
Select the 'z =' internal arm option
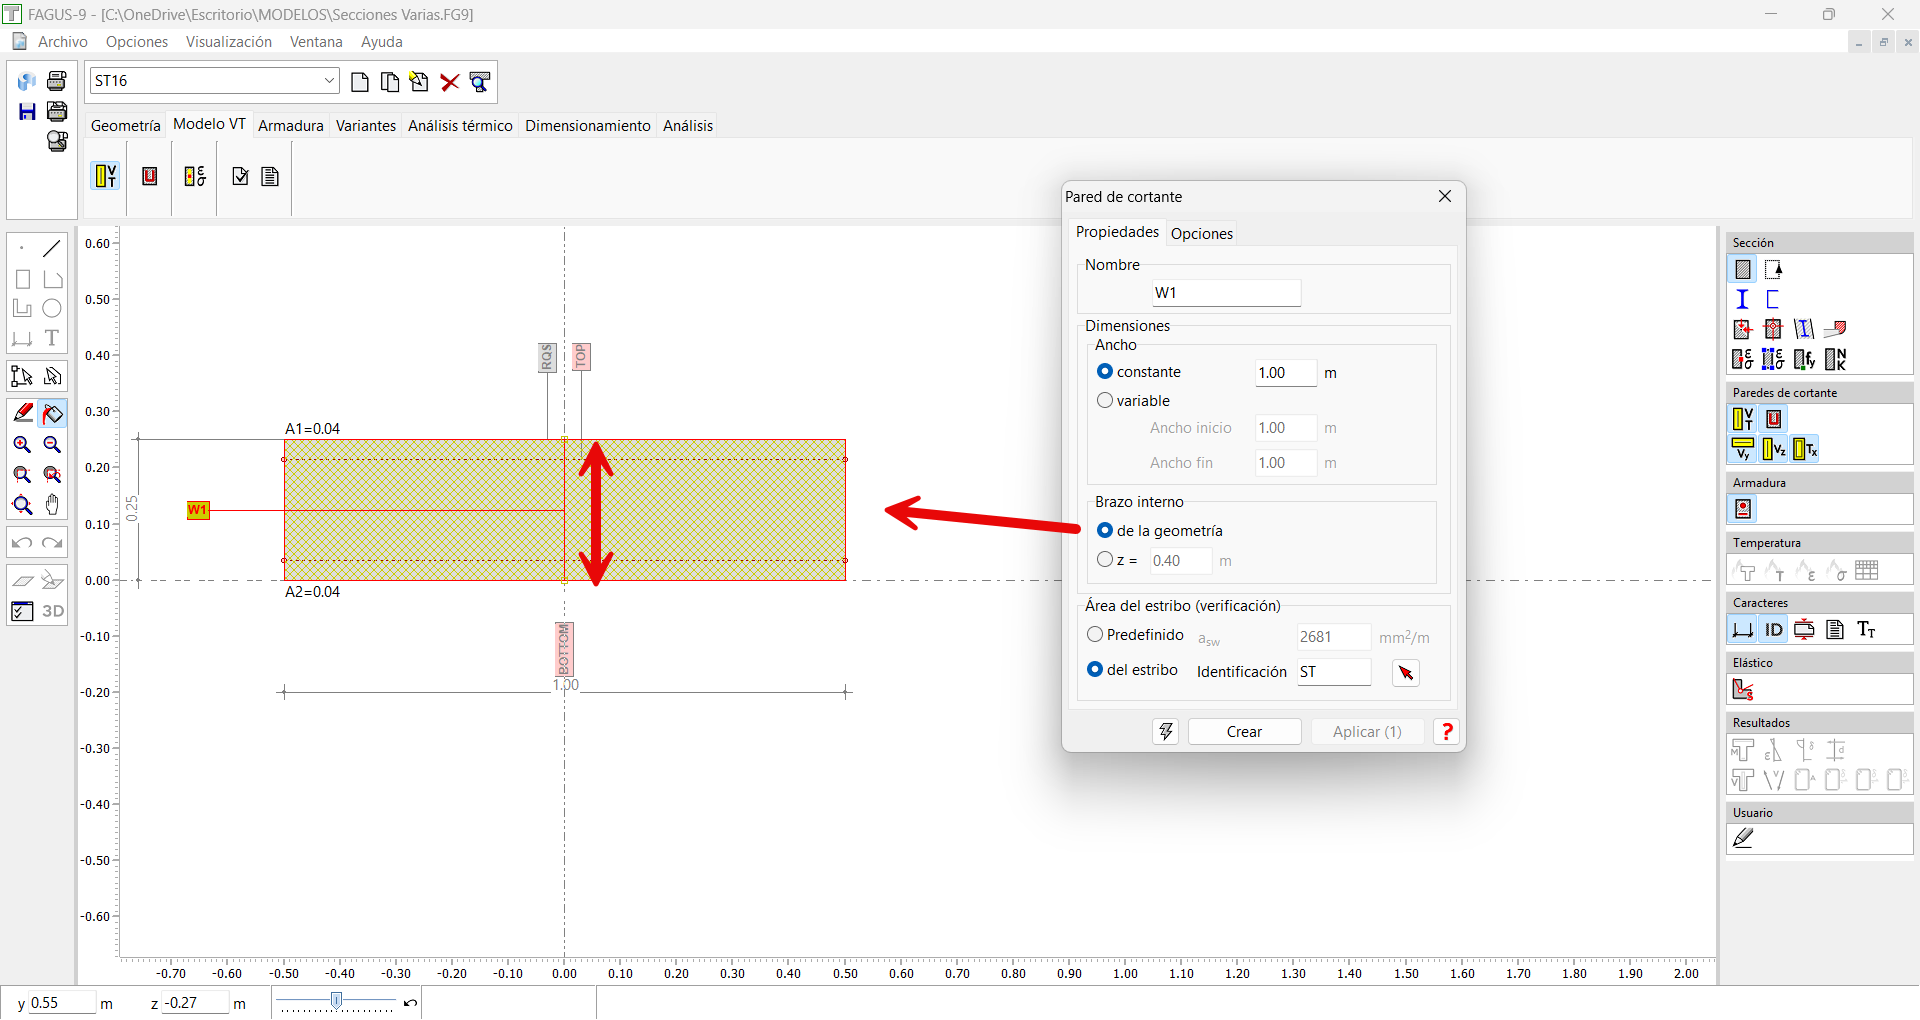coord(1105,560)
